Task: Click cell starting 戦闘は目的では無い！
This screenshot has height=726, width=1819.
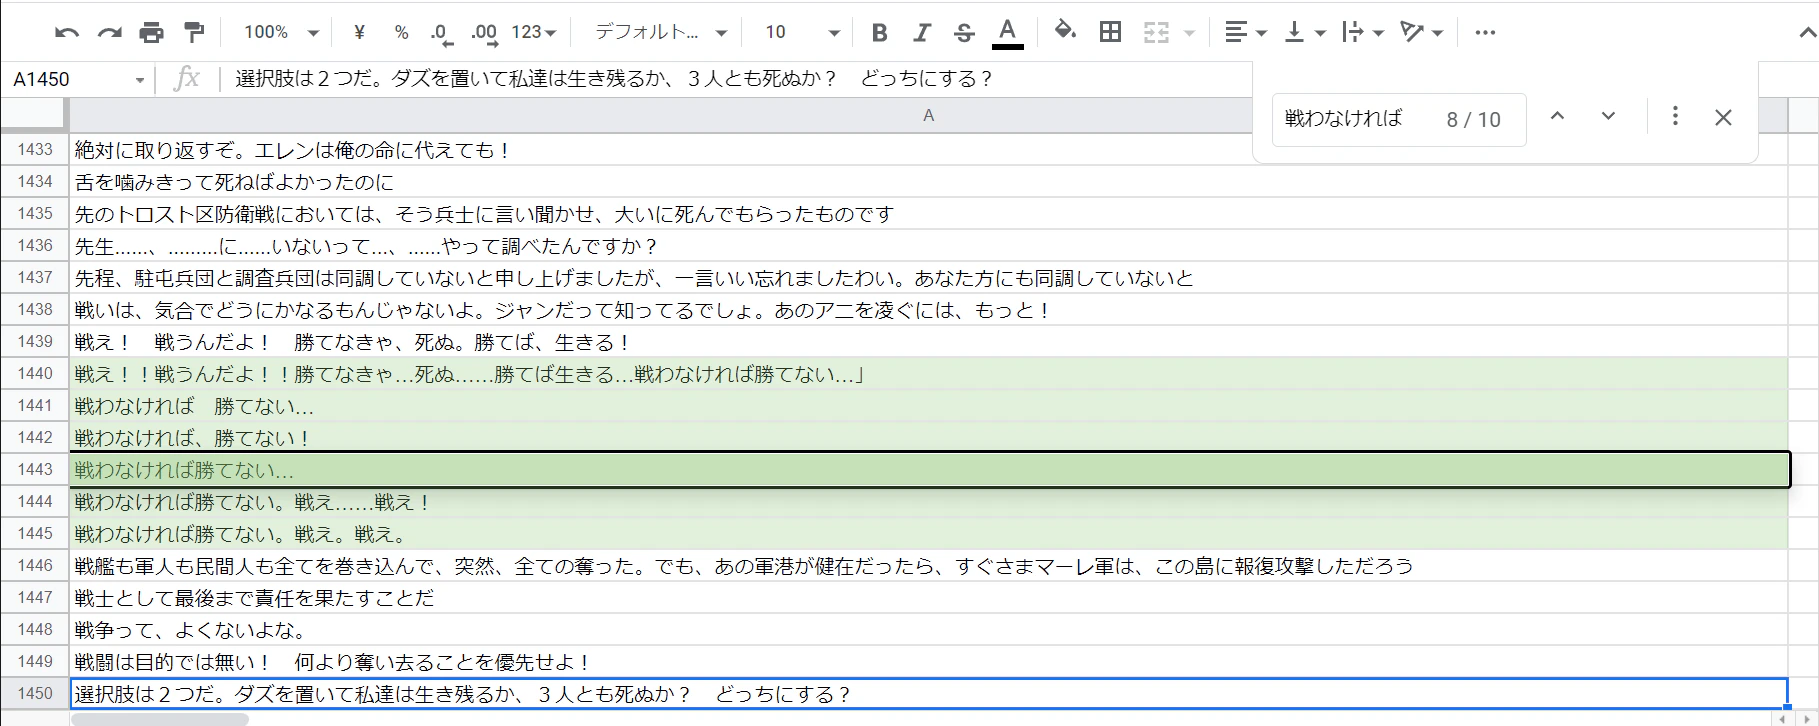Action: 928,662
